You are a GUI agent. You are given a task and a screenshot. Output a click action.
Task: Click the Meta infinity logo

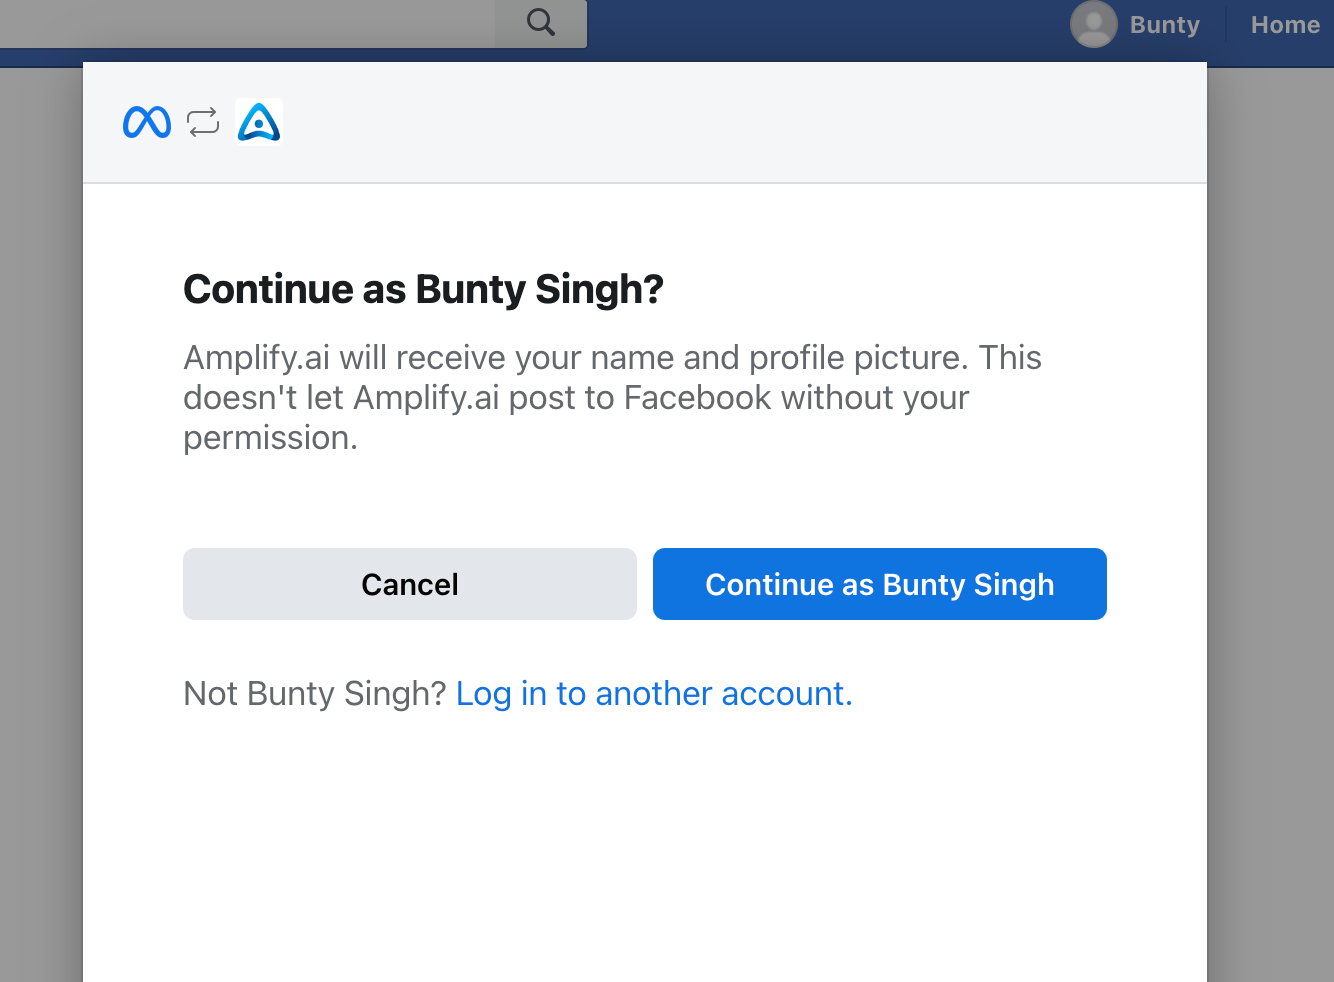[147, 122]
